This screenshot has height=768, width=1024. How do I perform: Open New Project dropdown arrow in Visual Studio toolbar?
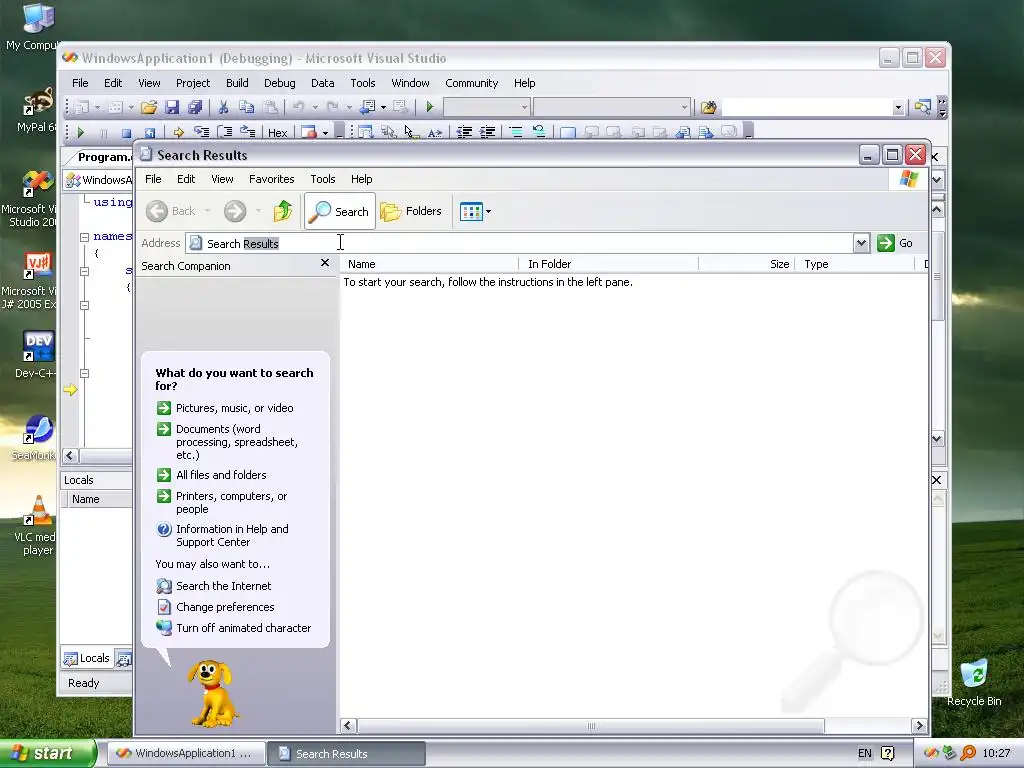[x=97, y=107]
